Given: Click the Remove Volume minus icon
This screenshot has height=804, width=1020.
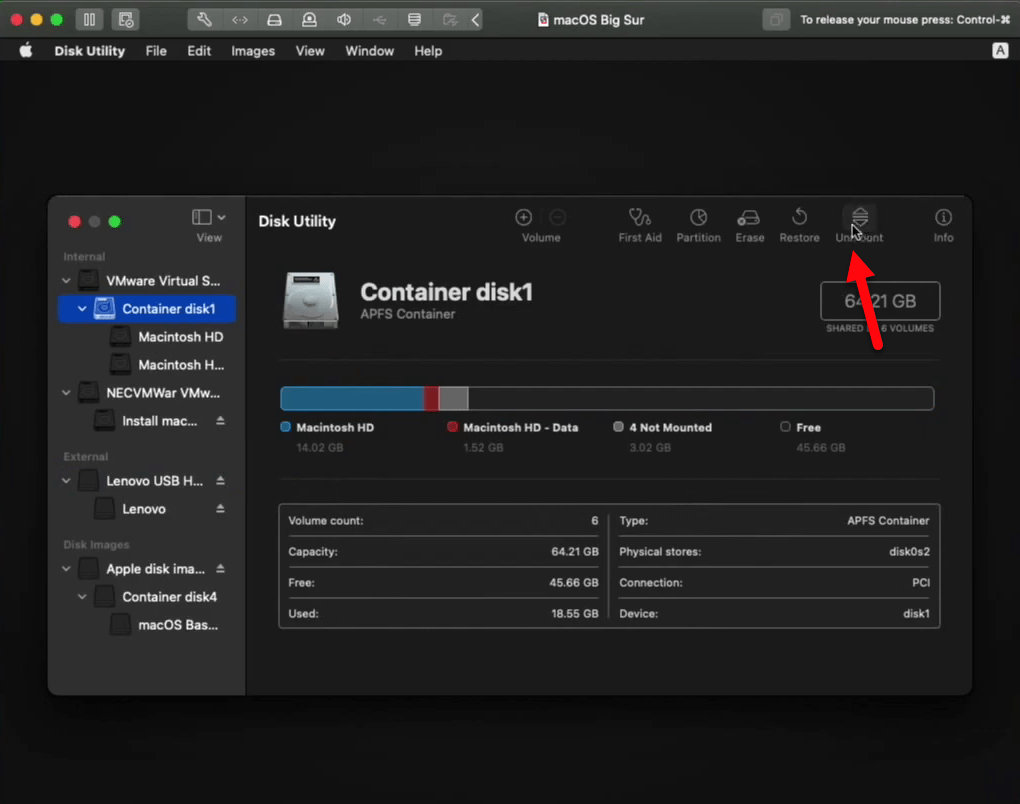Looking at the screenshot, I should (x=557, y=217).
